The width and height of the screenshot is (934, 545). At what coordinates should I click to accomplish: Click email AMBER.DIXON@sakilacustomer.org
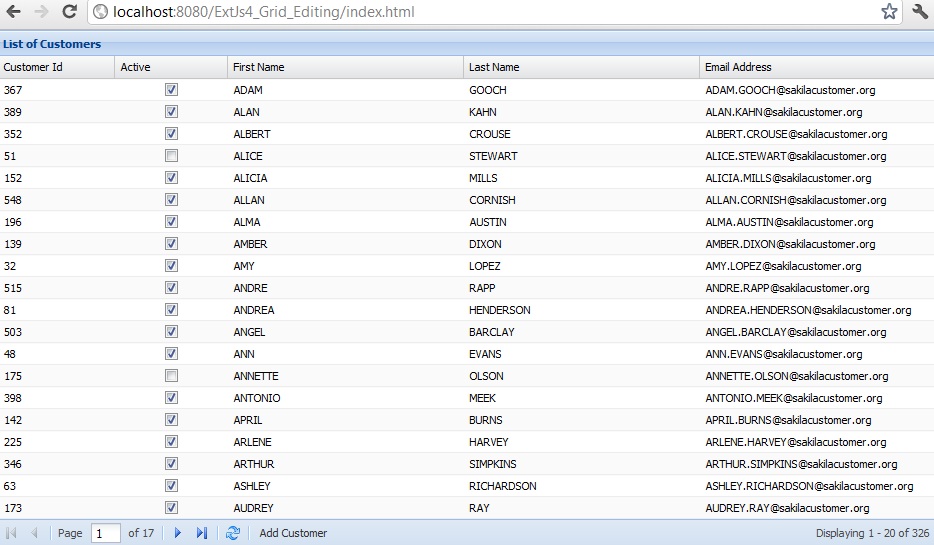point(790,244)
